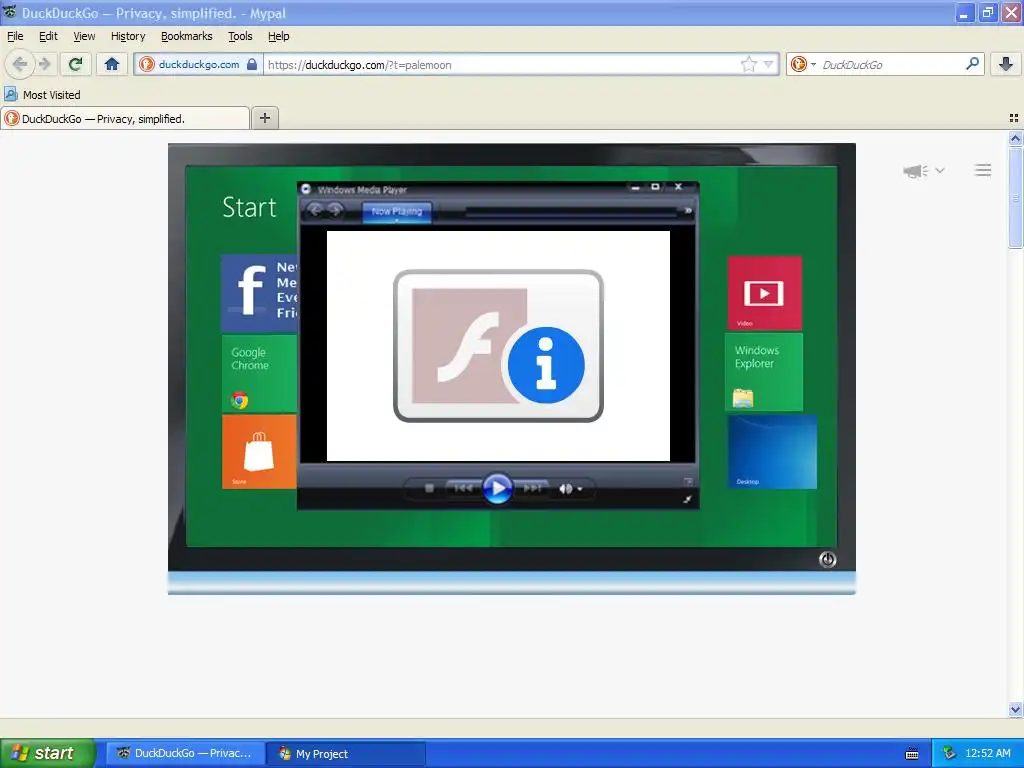Click the Flash plugin info icon
Screen dimensions: 1024x768
546,365
